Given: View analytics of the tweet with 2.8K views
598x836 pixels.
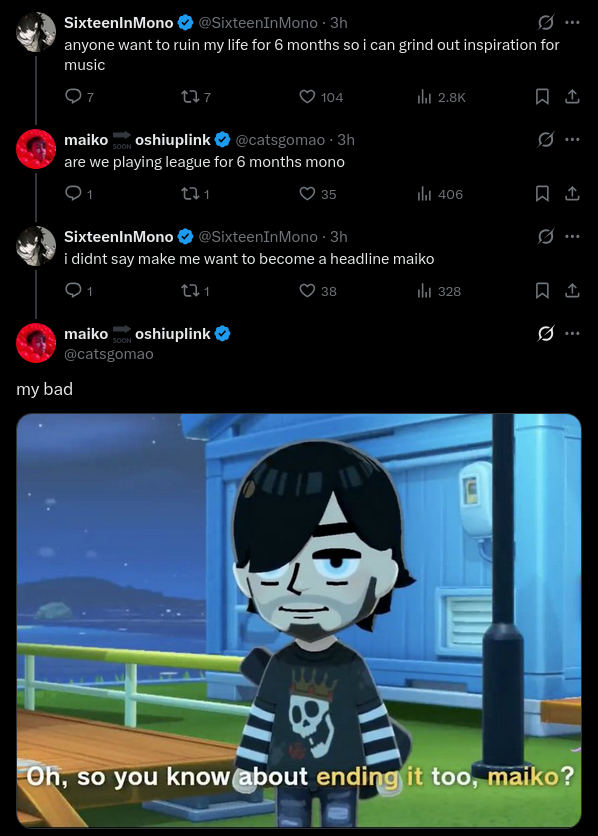Looking at the screenshot, I should tap(424, 97).
